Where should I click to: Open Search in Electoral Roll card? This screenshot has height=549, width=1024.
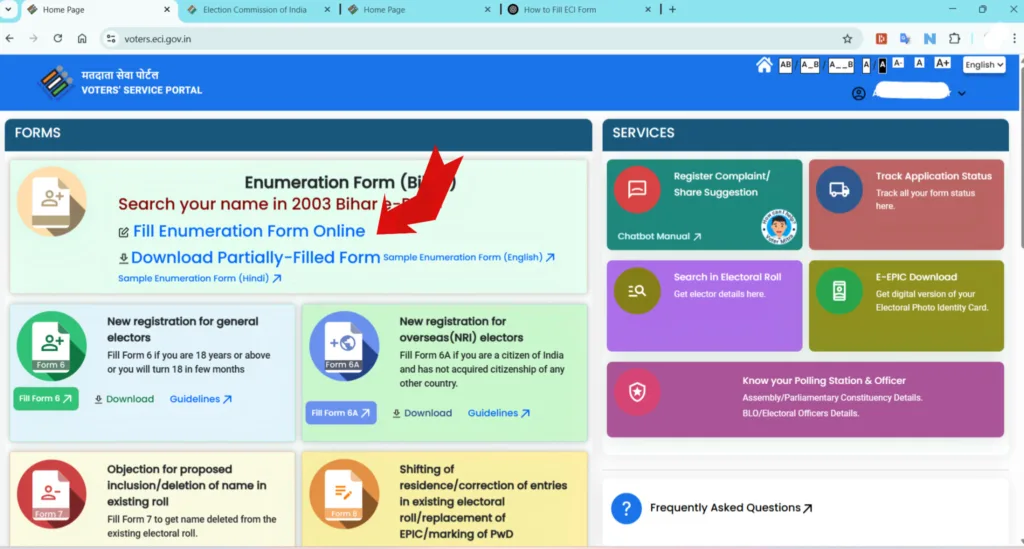tap(704, 306)
